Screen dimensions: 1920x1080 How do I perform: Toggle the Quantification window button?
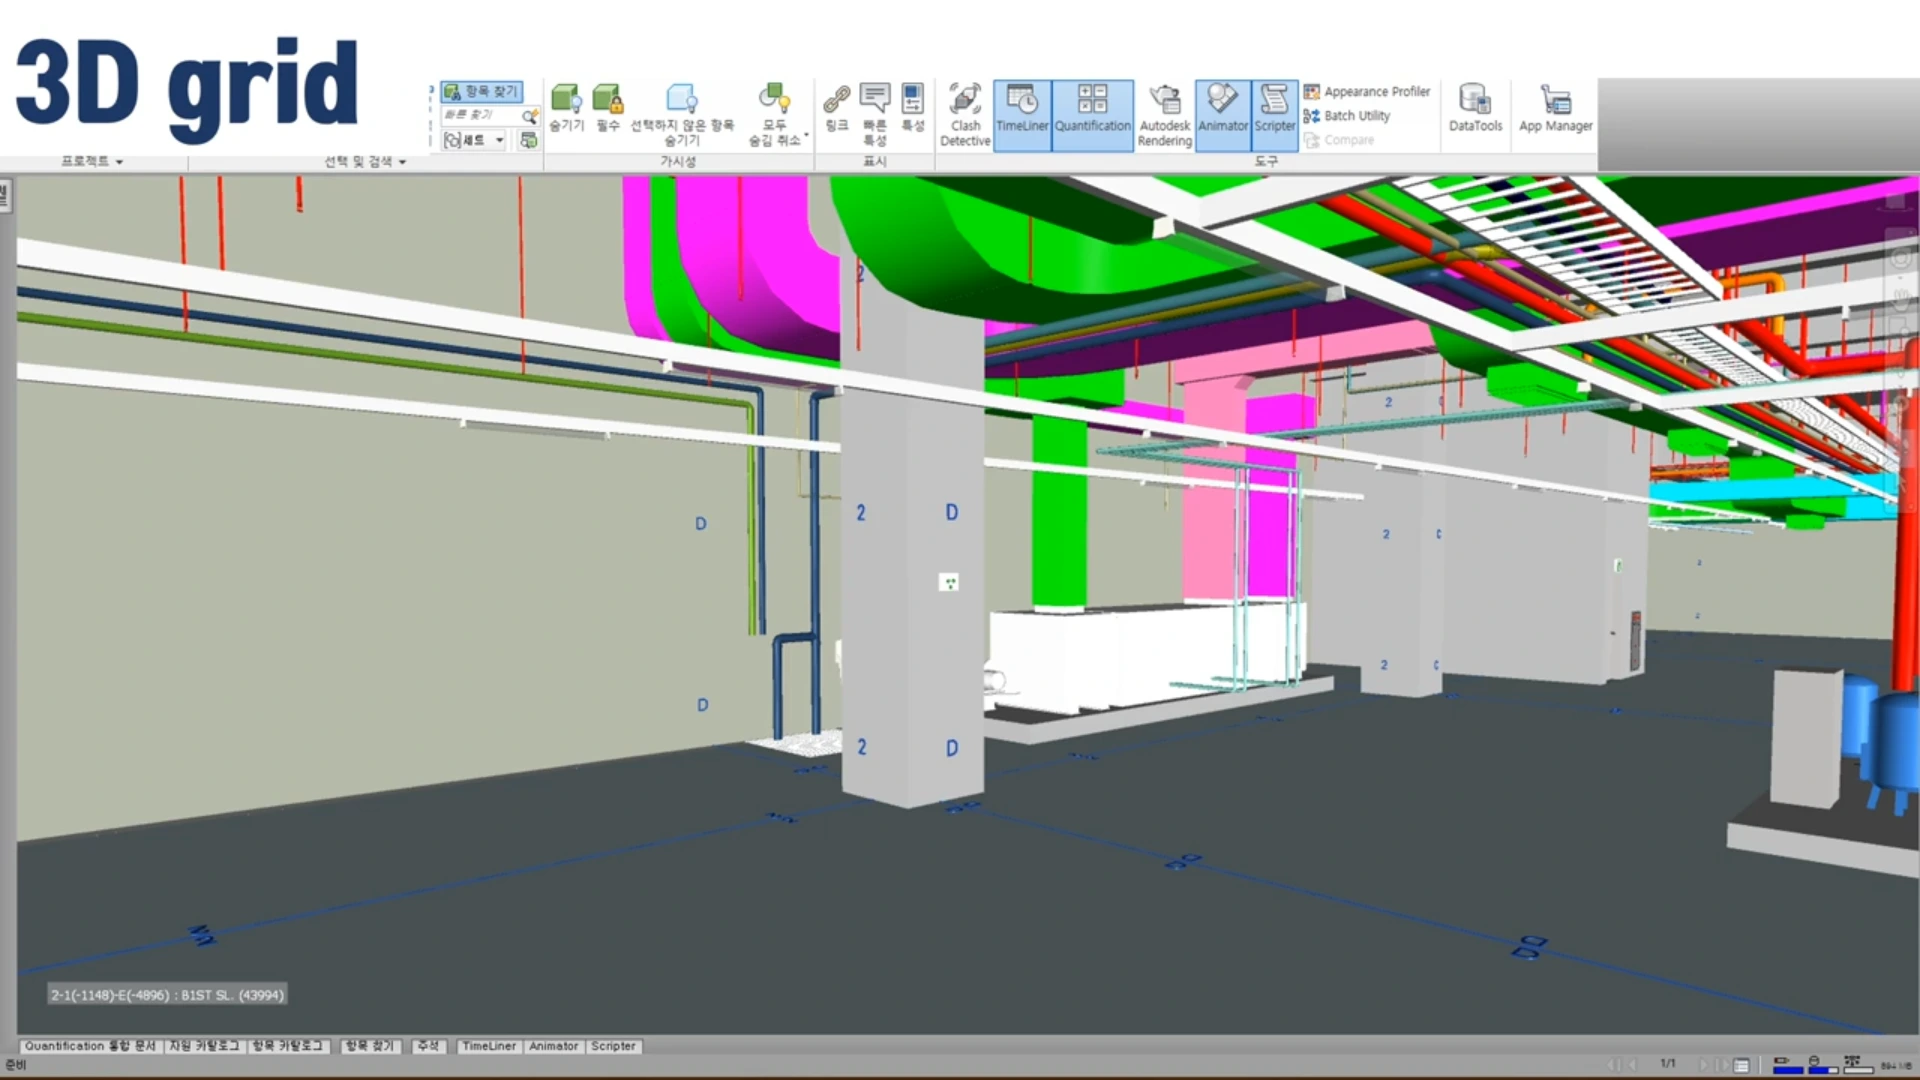(1092, 115)
